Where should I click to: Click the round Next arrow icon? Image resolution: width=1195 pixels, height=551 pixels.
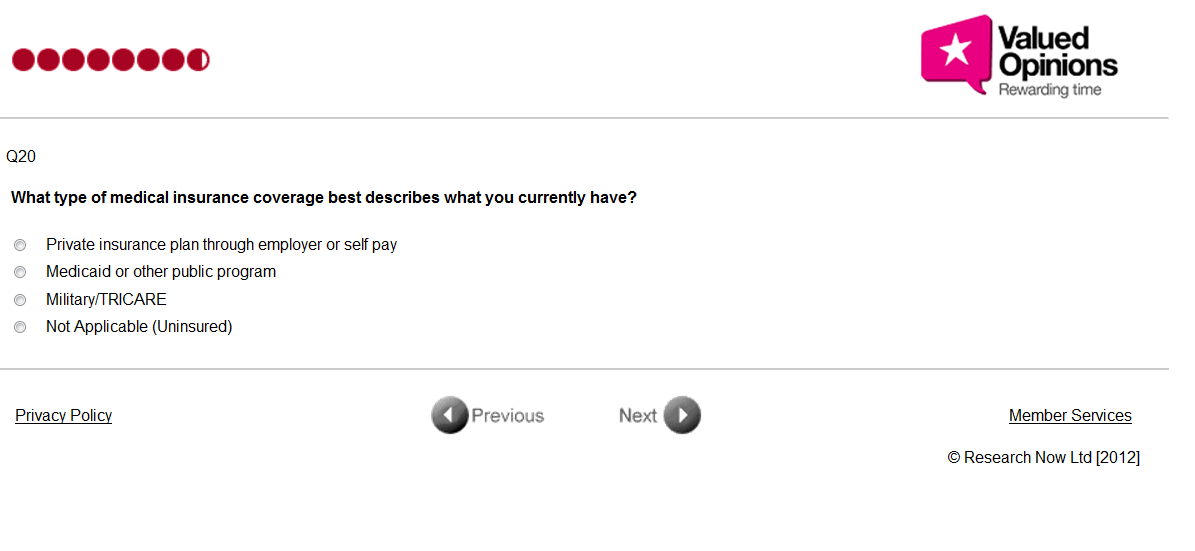click(x=683, y=415)
